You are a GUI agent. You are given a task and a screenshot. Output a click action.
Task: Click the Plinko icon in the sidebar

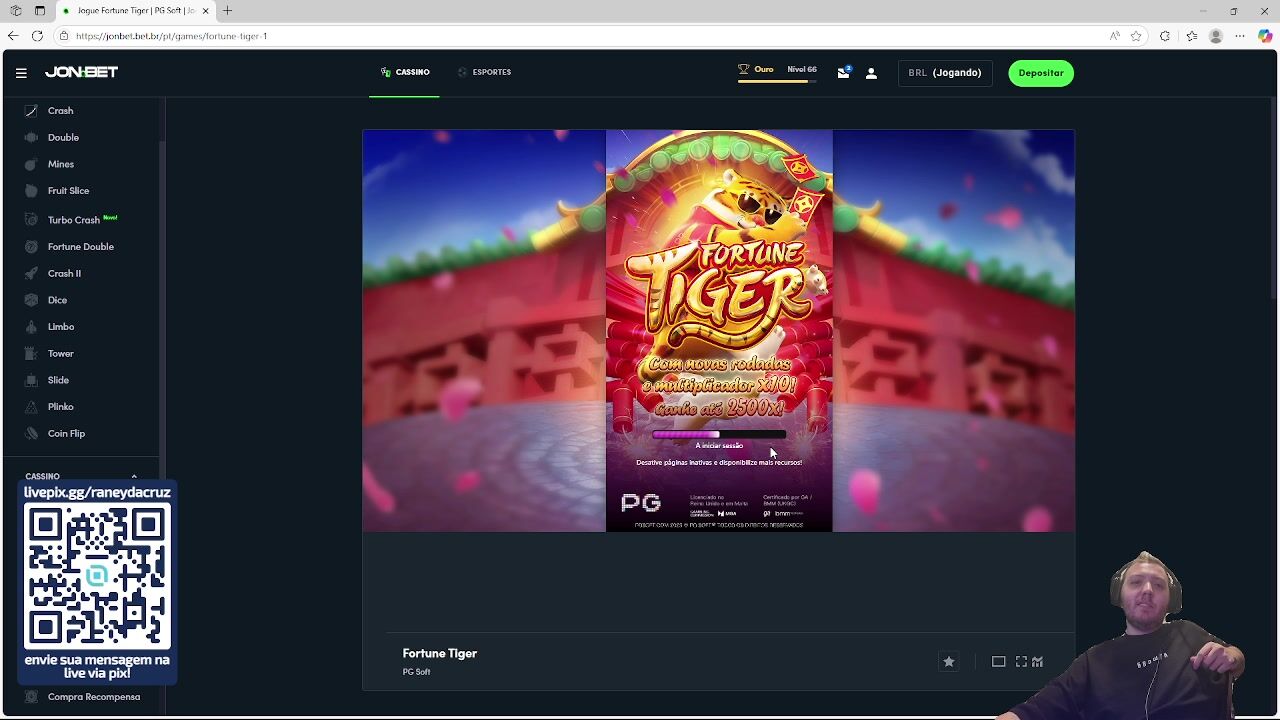[x=31, y=407]
